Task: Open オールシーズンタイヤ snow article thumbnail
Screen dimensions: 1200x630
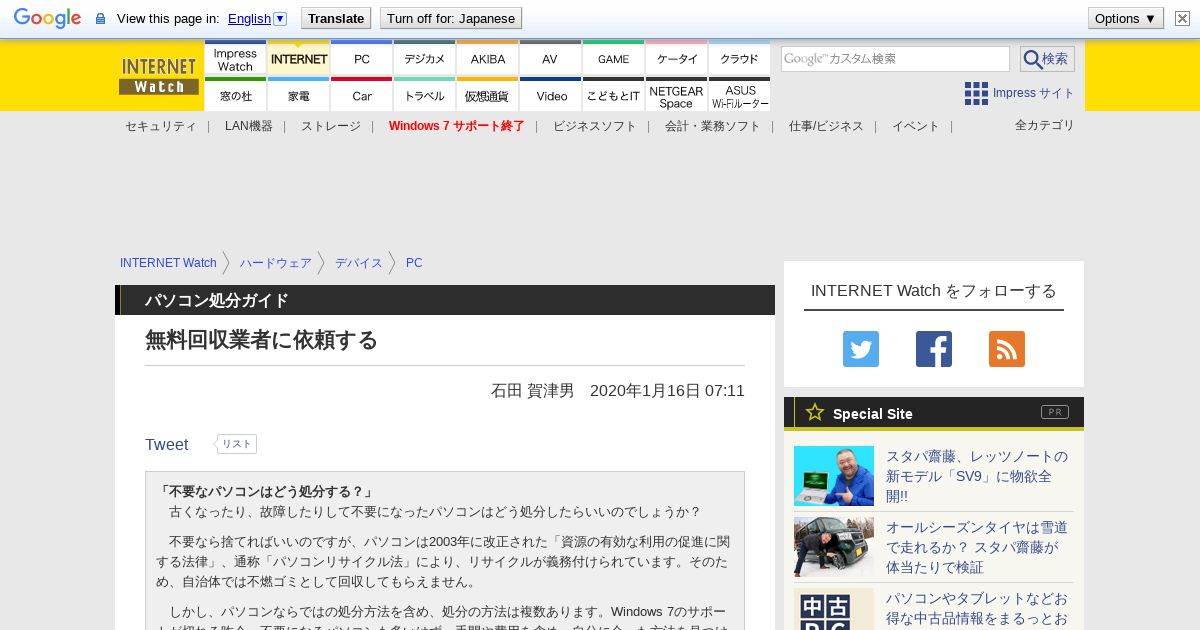Action: pyautogui.click(x=834, y=547)
